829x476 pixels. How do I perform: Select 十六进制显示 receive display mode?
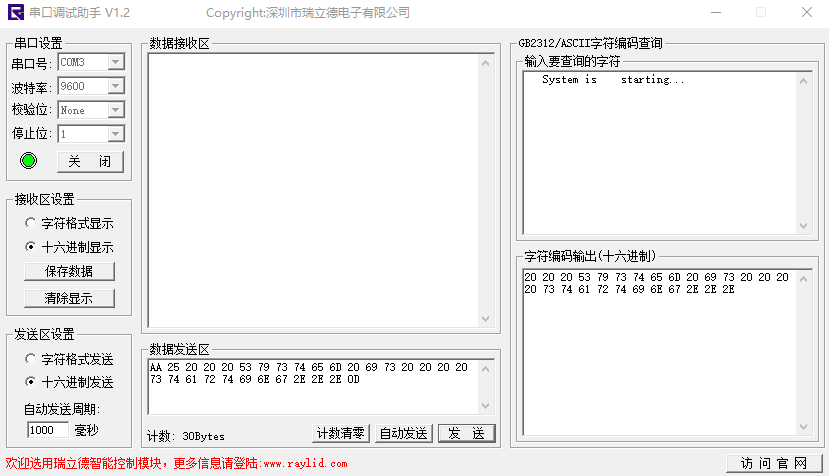click(x=31, y=247)
